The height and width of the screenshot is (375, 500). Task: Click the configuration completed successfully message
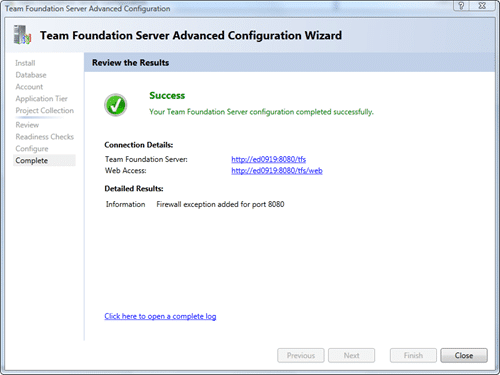coord(261,112)
